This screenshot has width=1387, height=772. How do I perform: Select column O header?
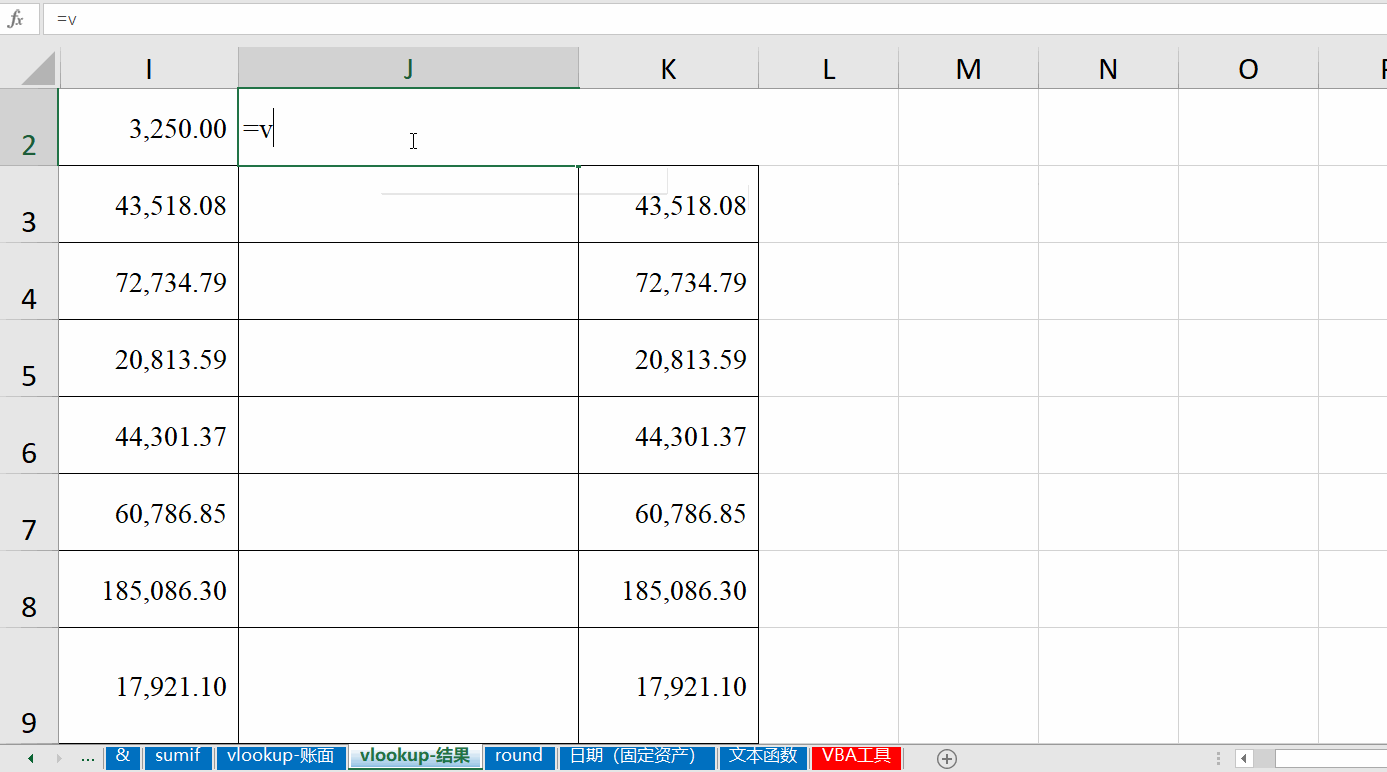(1248, 69)
